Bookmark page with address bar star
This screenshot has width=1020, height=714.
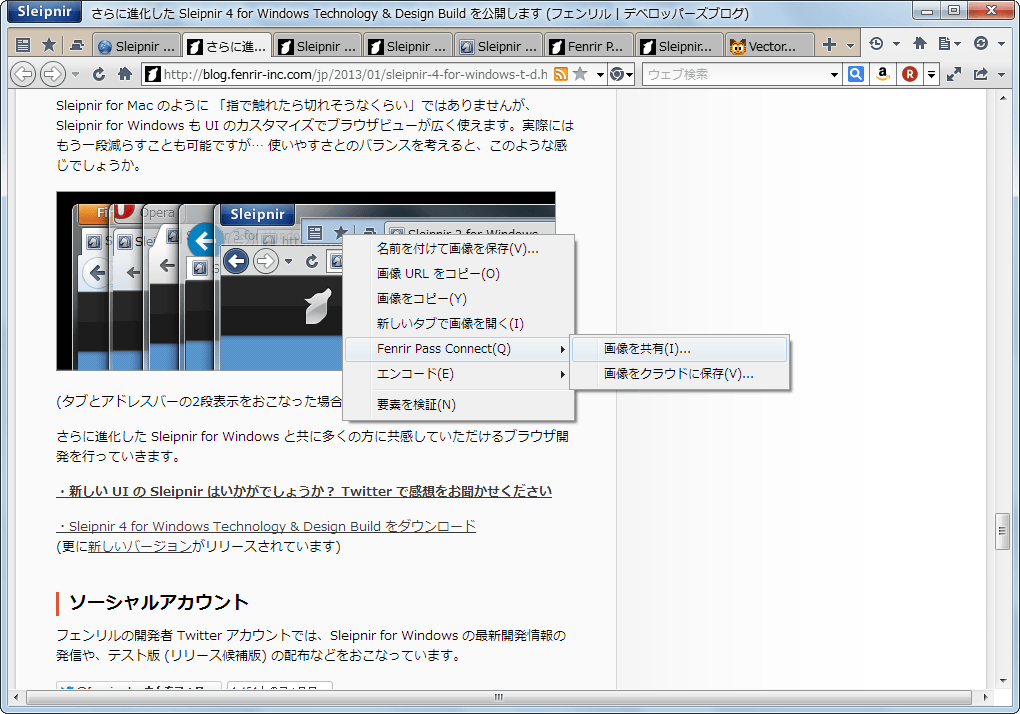tap(580, 74)
